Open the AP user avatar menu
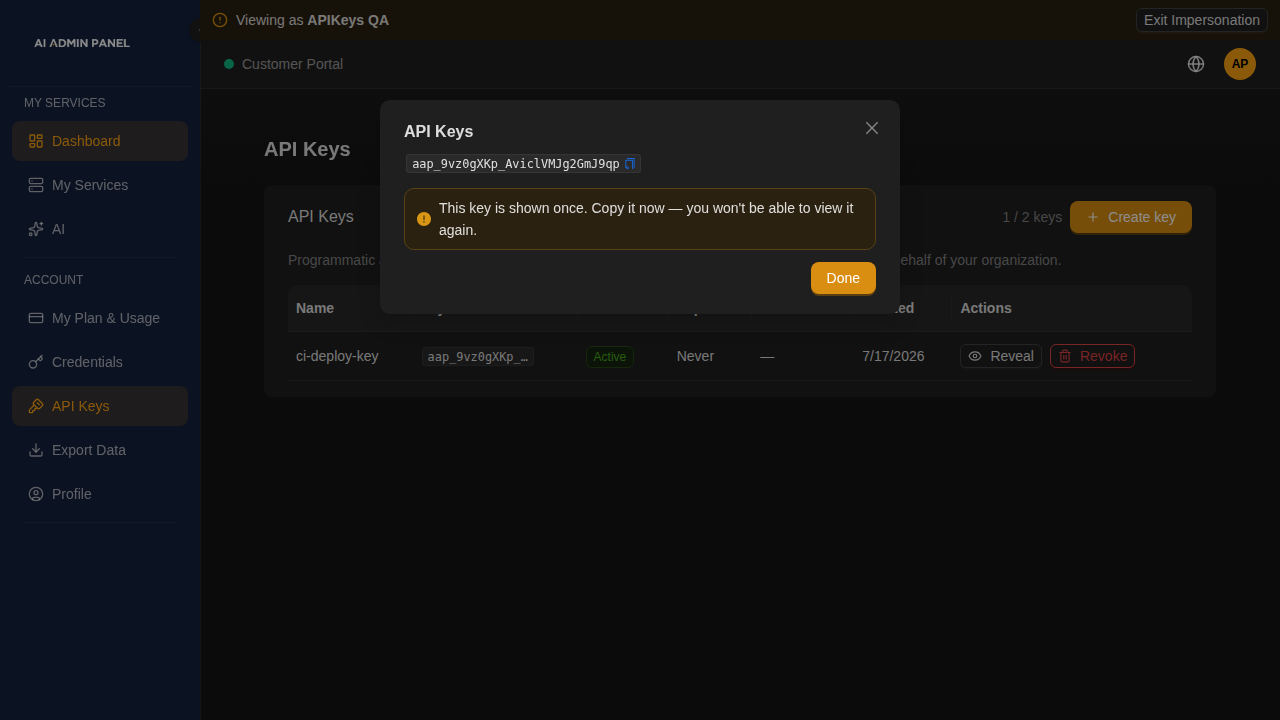1280x720 pixels. click(x=1240, y=64)
